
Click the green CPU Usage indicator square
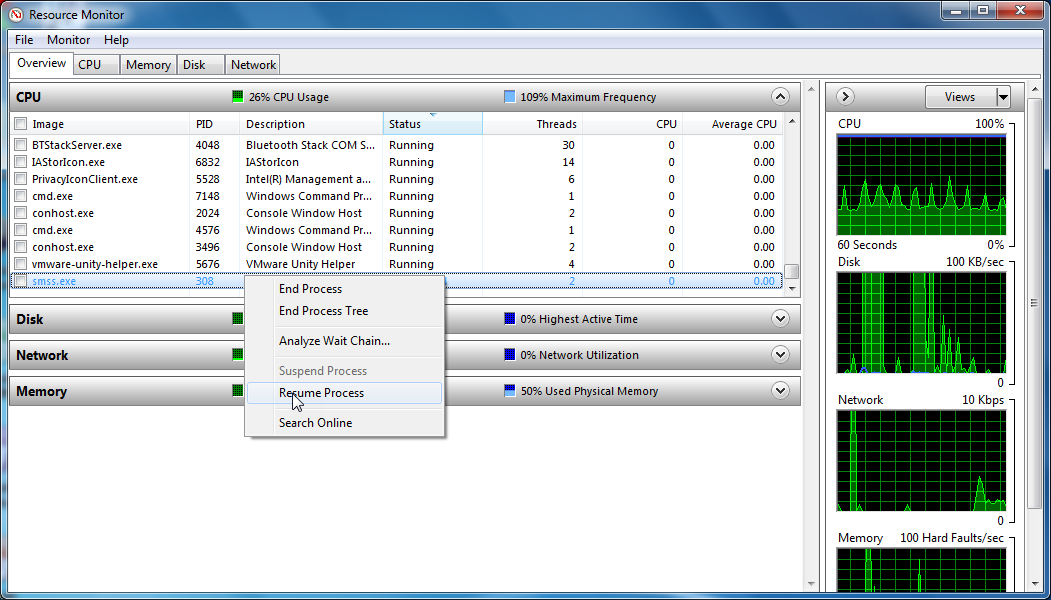[x=237, y=97]
